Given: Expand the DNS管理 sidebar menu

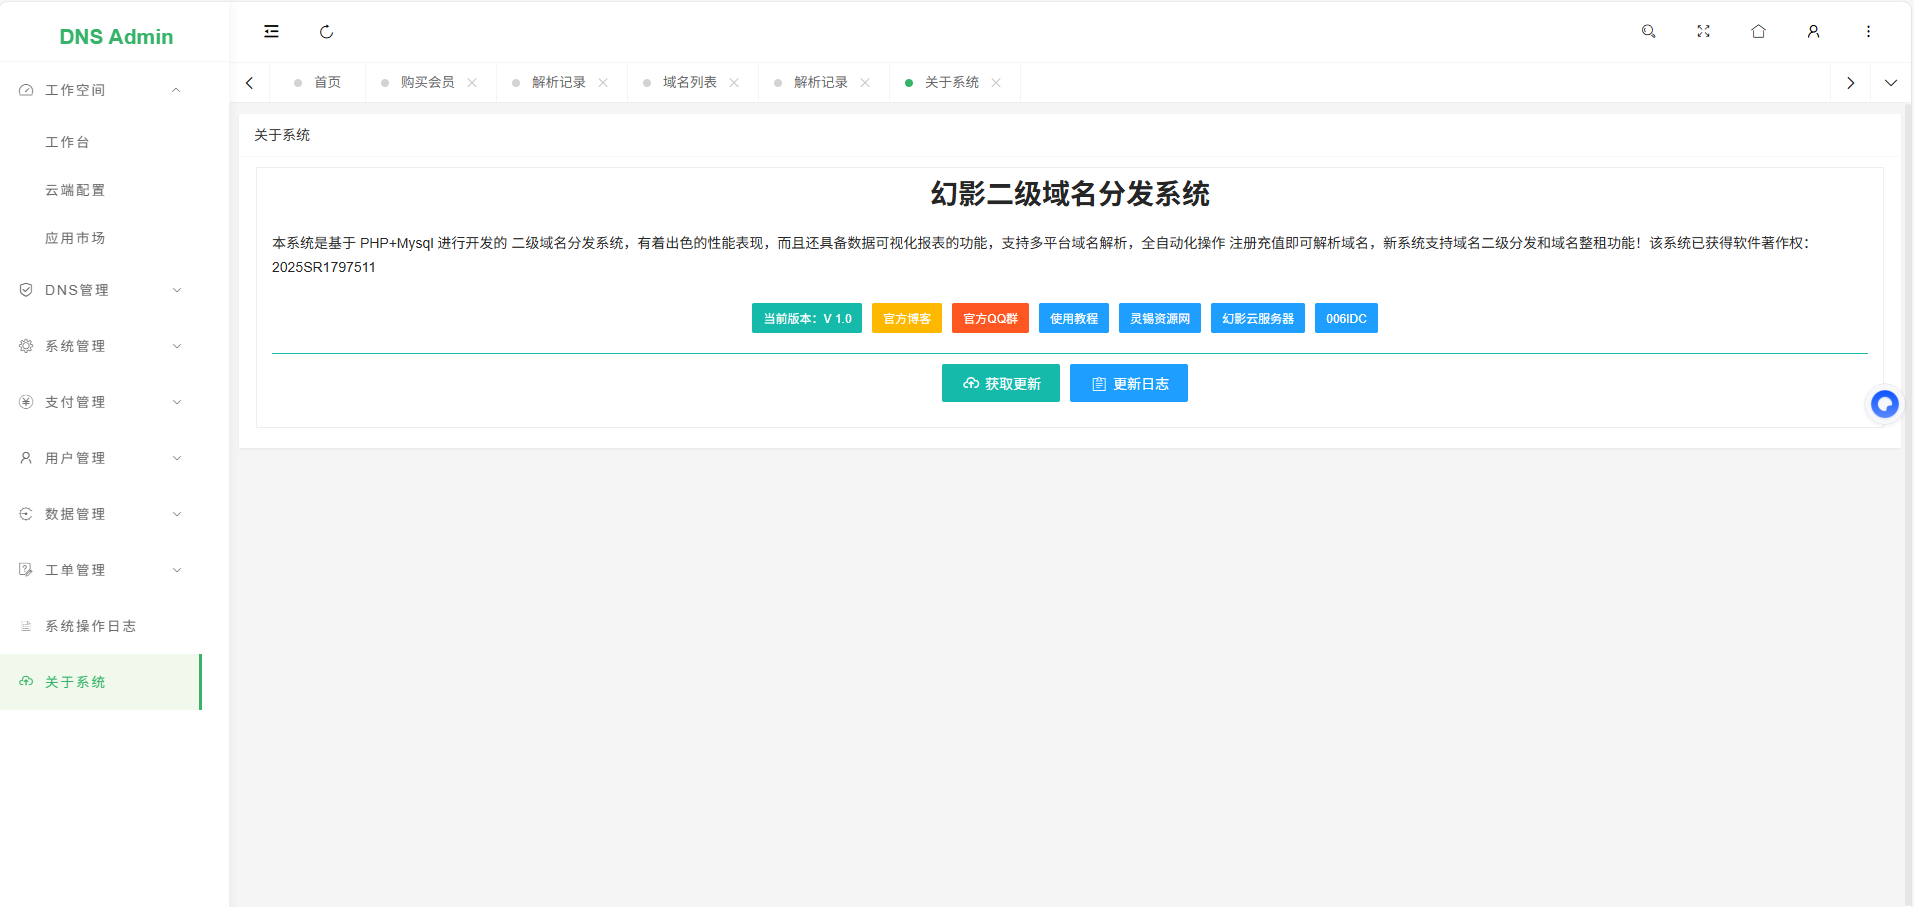Looking at the screenshot, I should pos(100,290).
